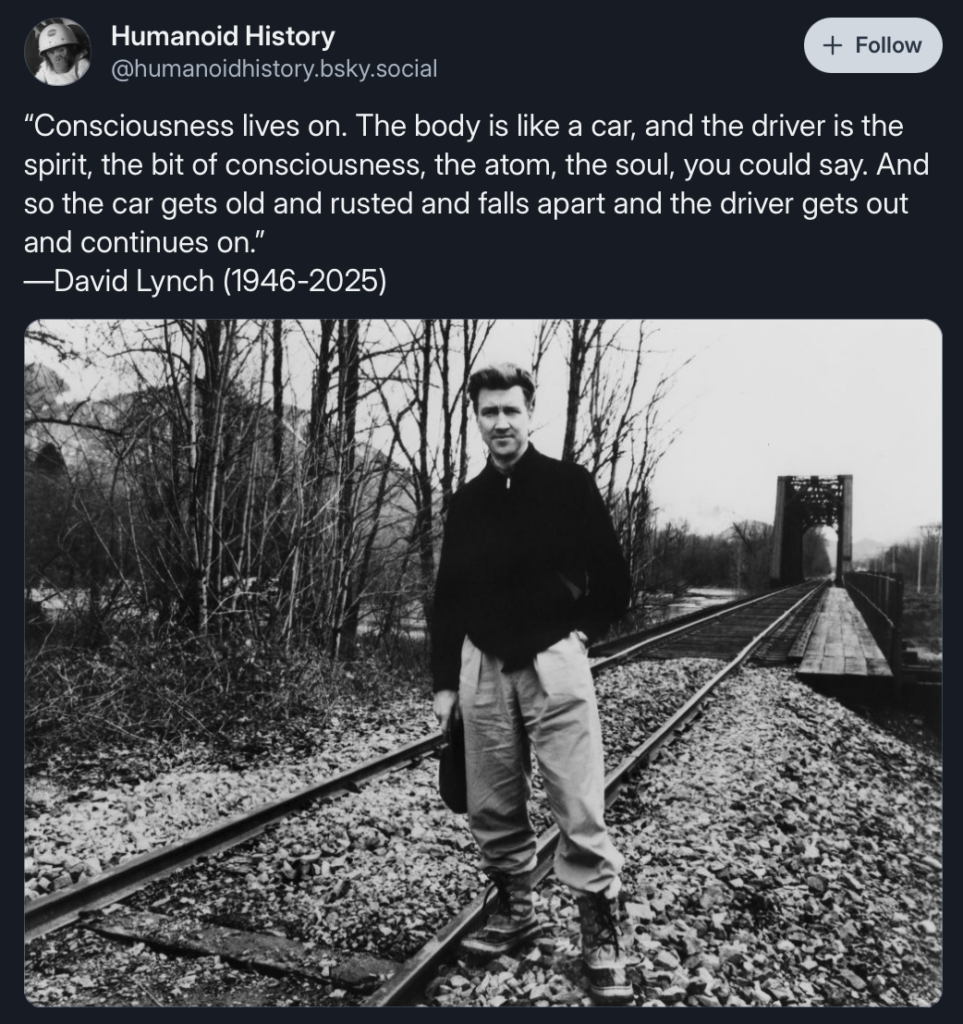Click the quote line starting "Consciousness lives on"
The width and height of the screenshot is (963, 1024).
click(x=462, y=127)
